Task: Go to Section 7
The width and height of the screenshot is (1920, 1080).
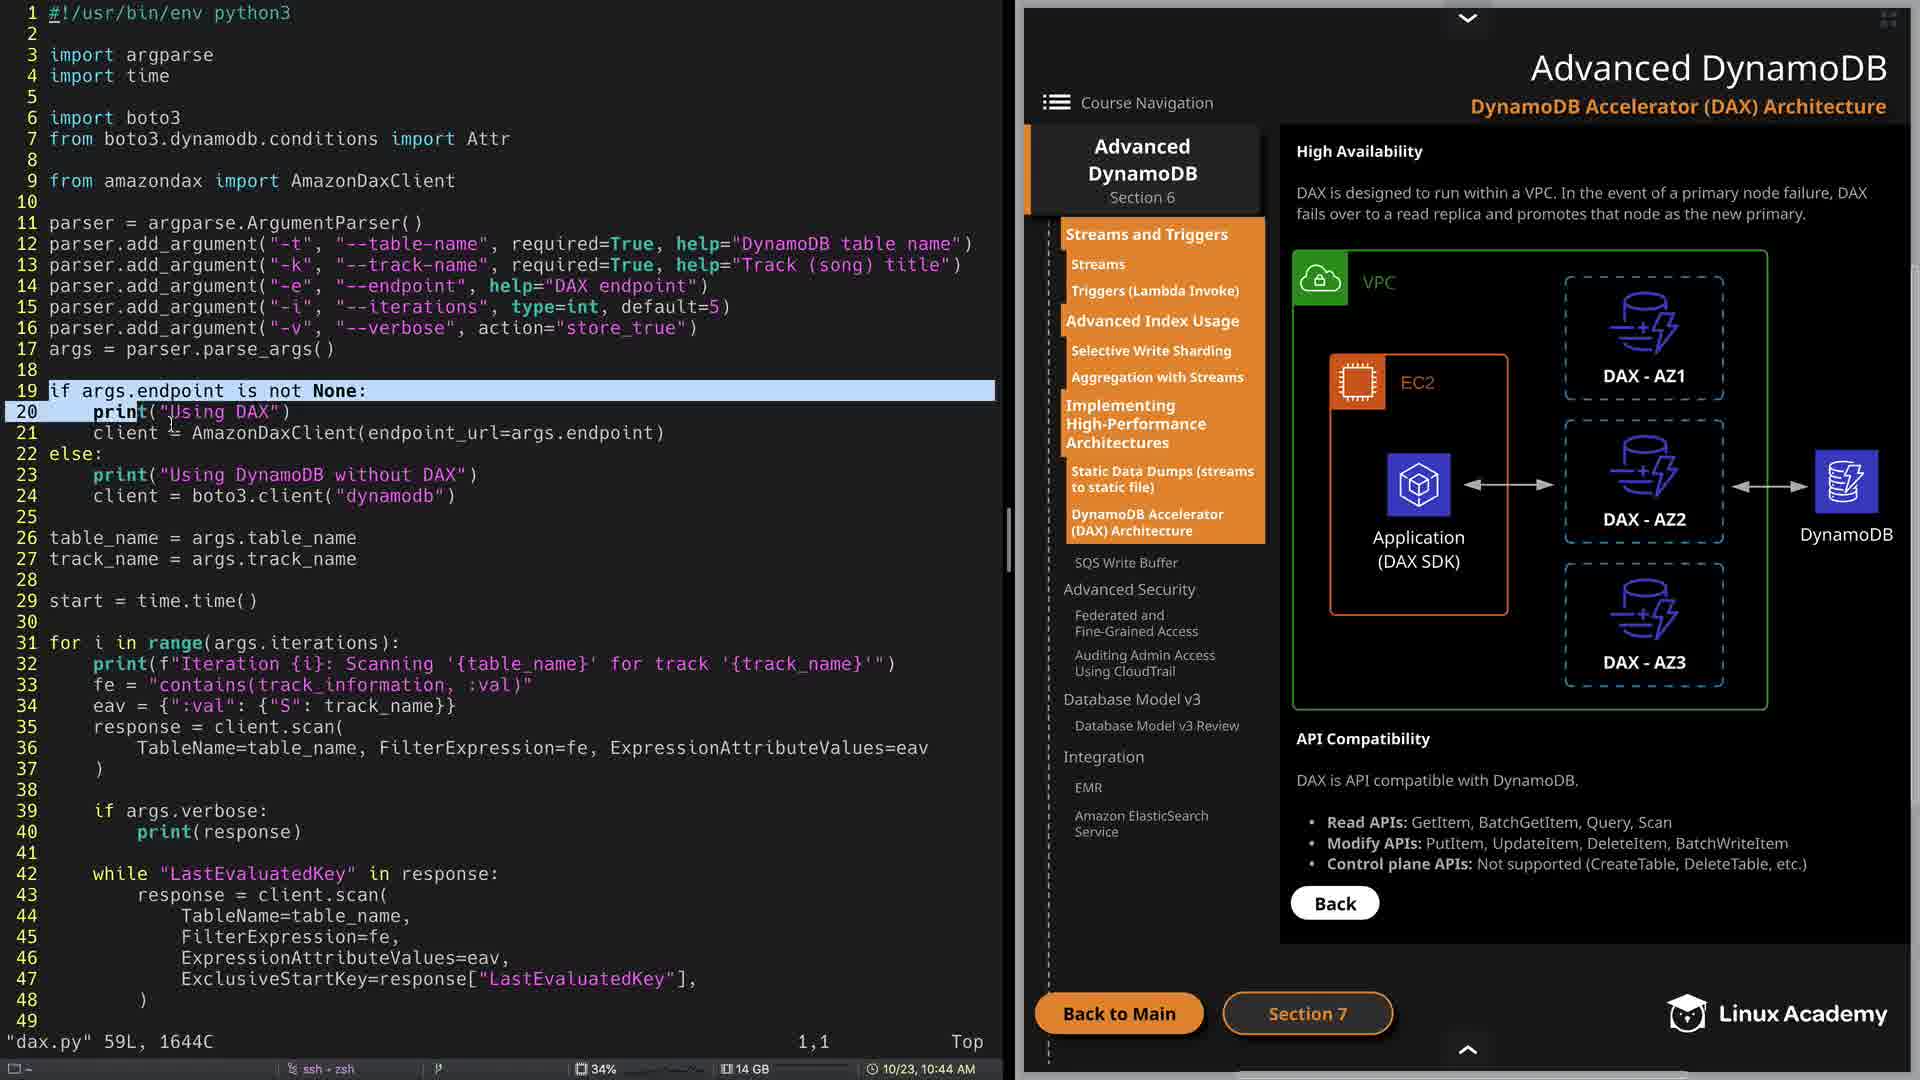Action: click(x=1307, y=1013)
